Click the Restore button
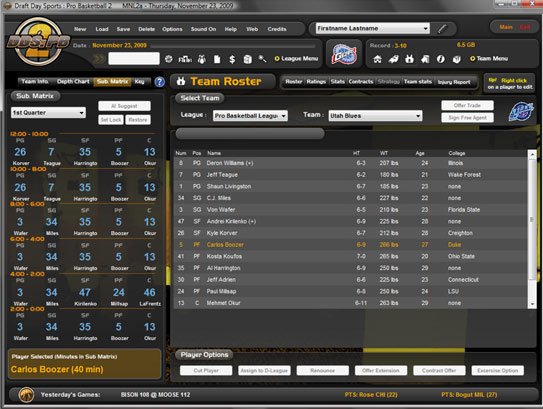This screenshot has height=409, width=543. pos(138,120)
